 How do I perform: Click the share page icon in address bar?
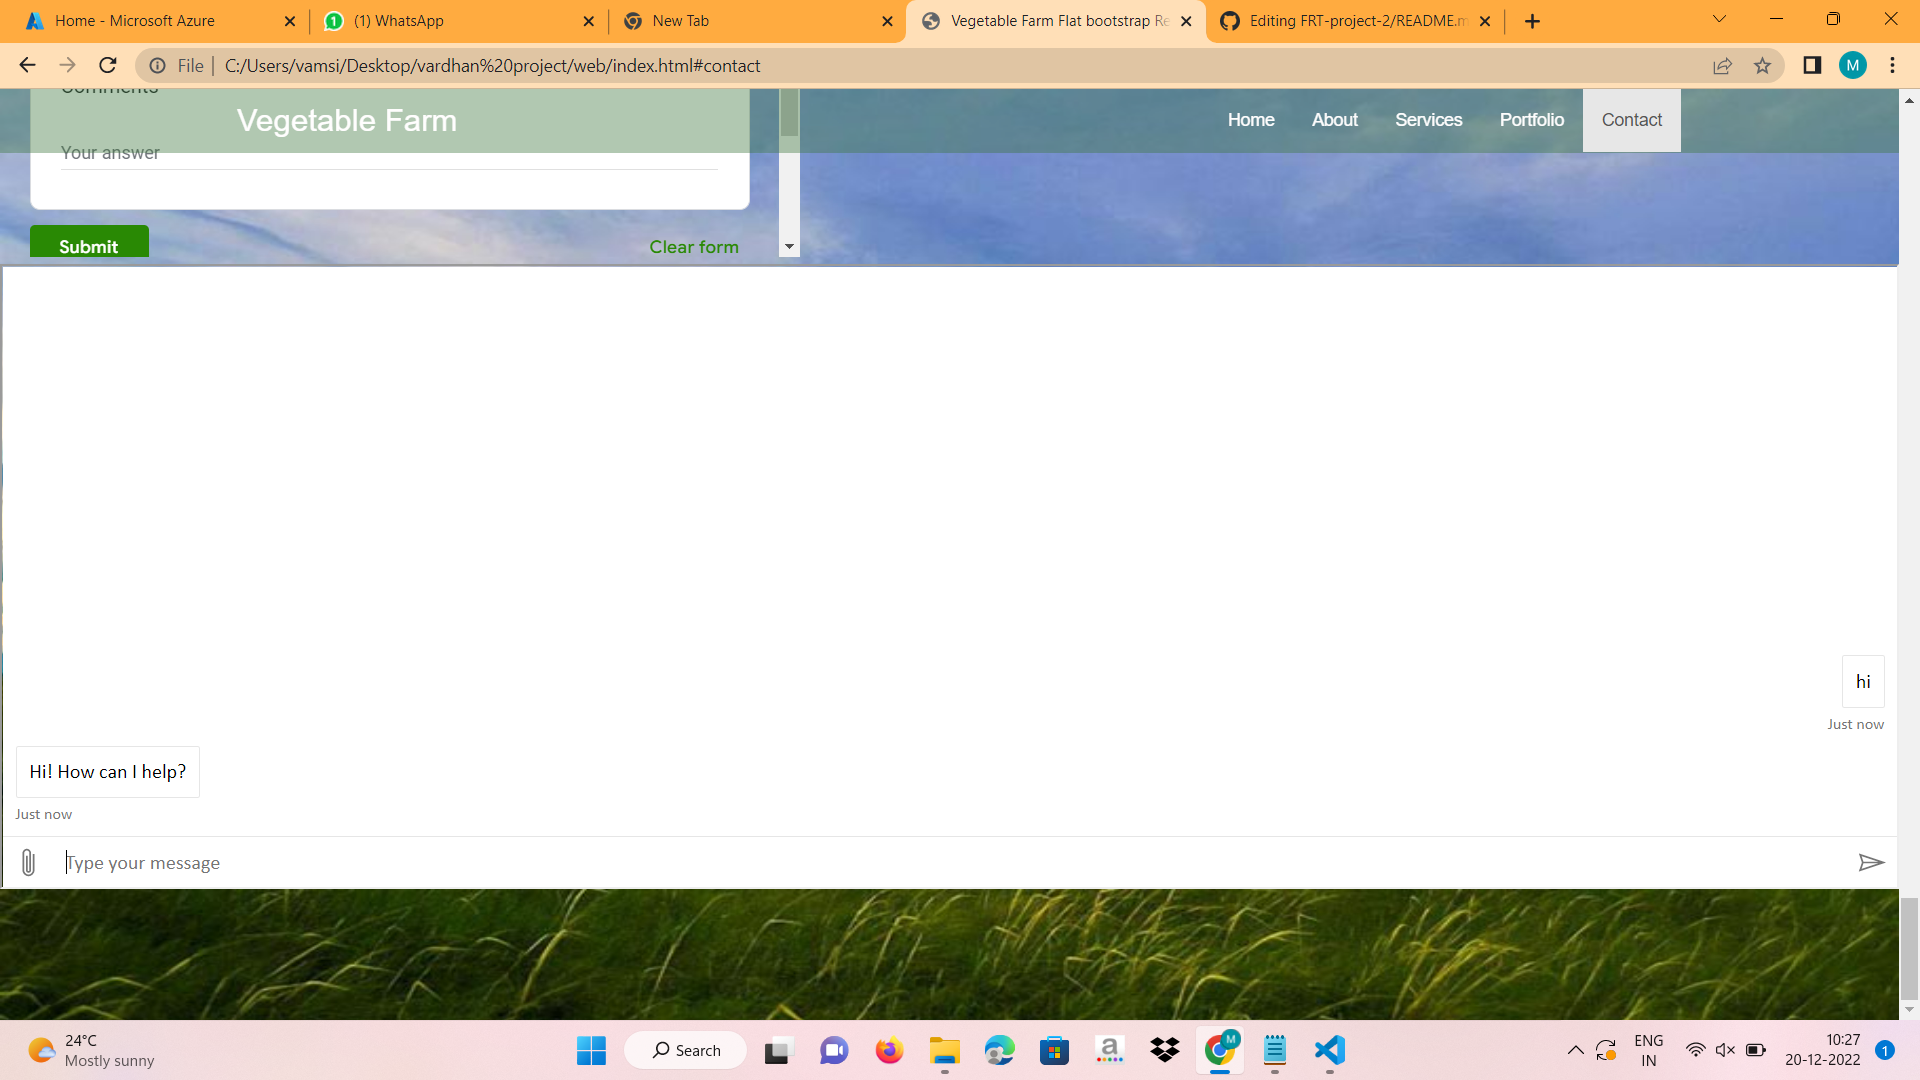[x=1722, y=66]
